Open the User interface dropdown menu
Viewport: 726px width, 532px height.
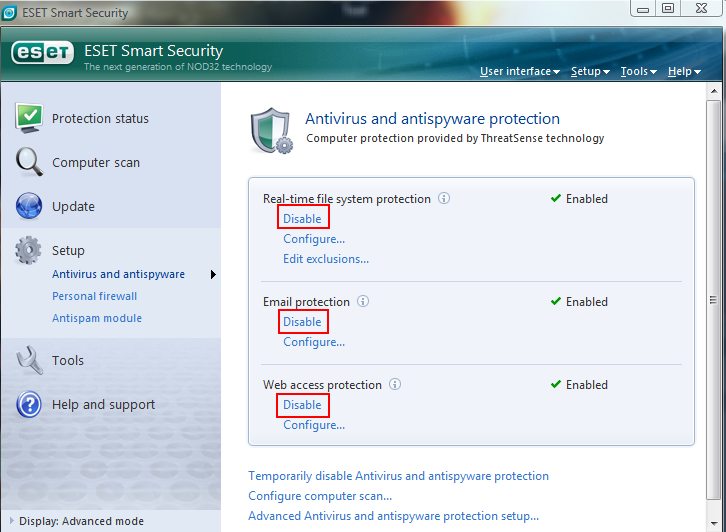[519, 72]
